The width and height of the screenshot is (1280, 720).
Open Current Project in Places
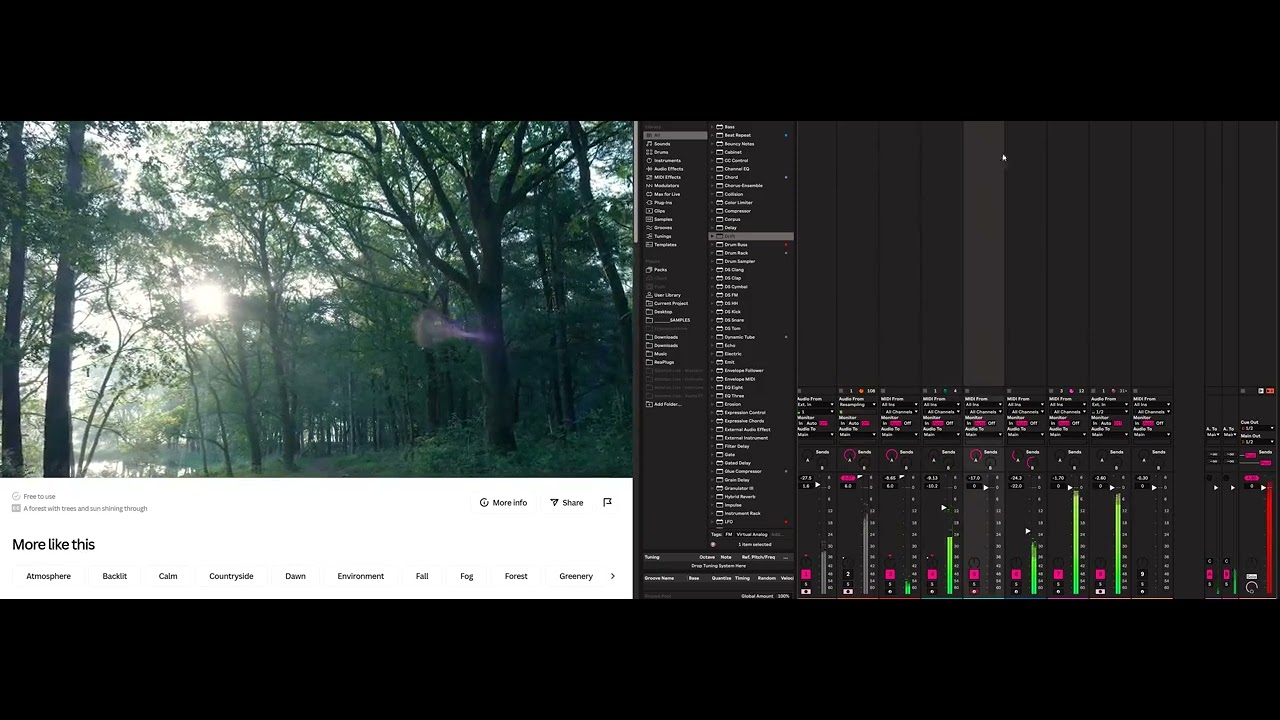pos(667,303)
